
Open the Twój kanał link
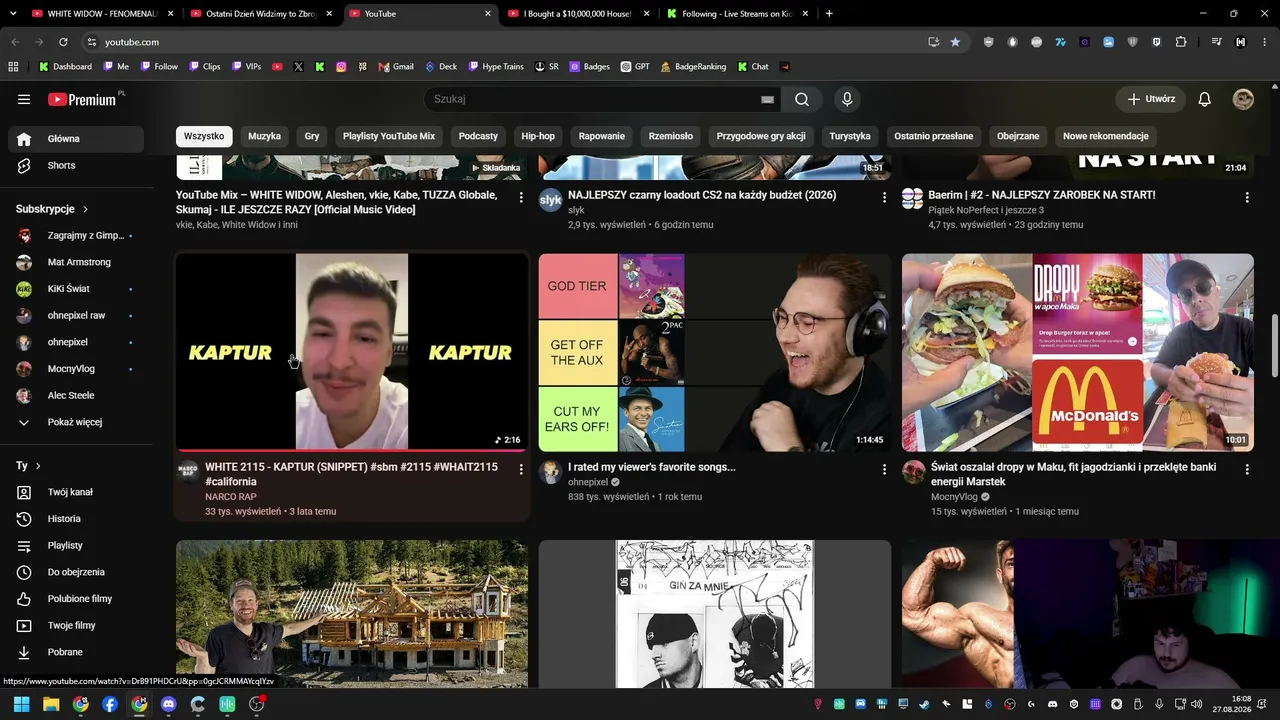pyautogui.click(x=76, y=492)
